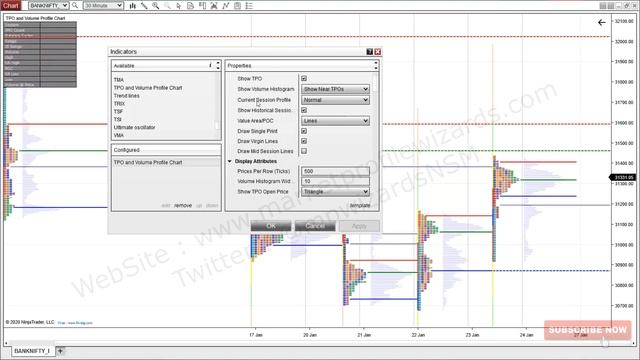
Task: Uncheck Draw Single Print
Action: click(x=304, y=131)
